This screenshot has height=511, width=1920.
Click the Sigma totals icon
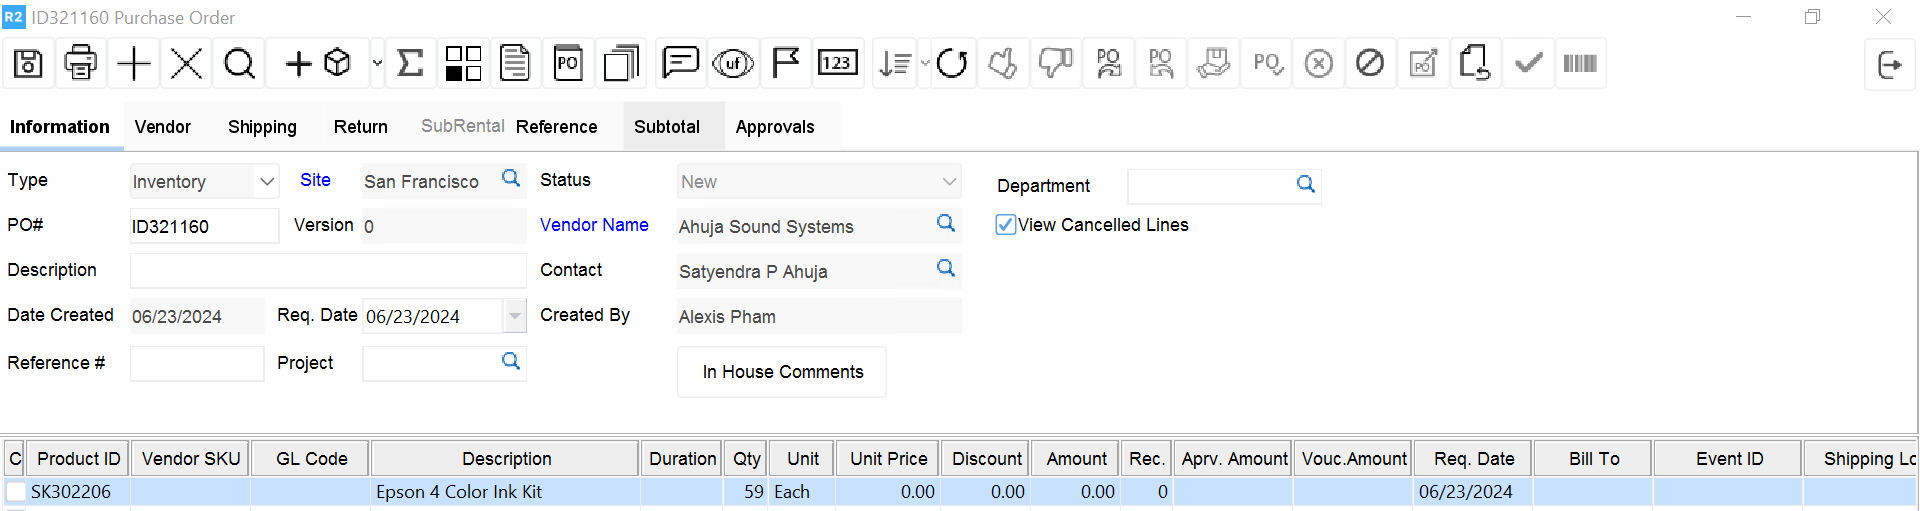[x=410, y=64]
